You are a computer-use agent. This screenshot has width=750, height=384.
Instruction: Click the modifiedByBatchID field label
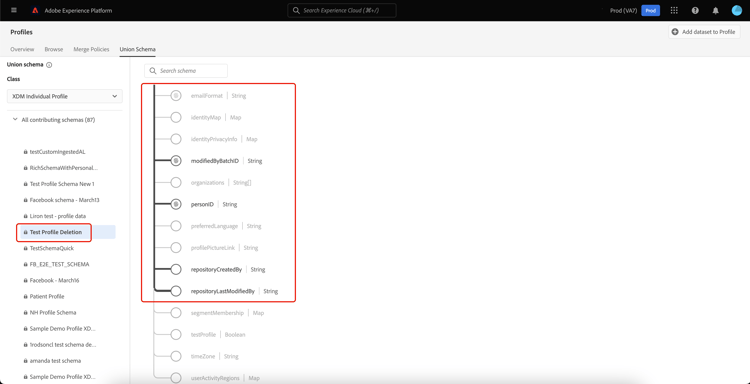(215, 161)
